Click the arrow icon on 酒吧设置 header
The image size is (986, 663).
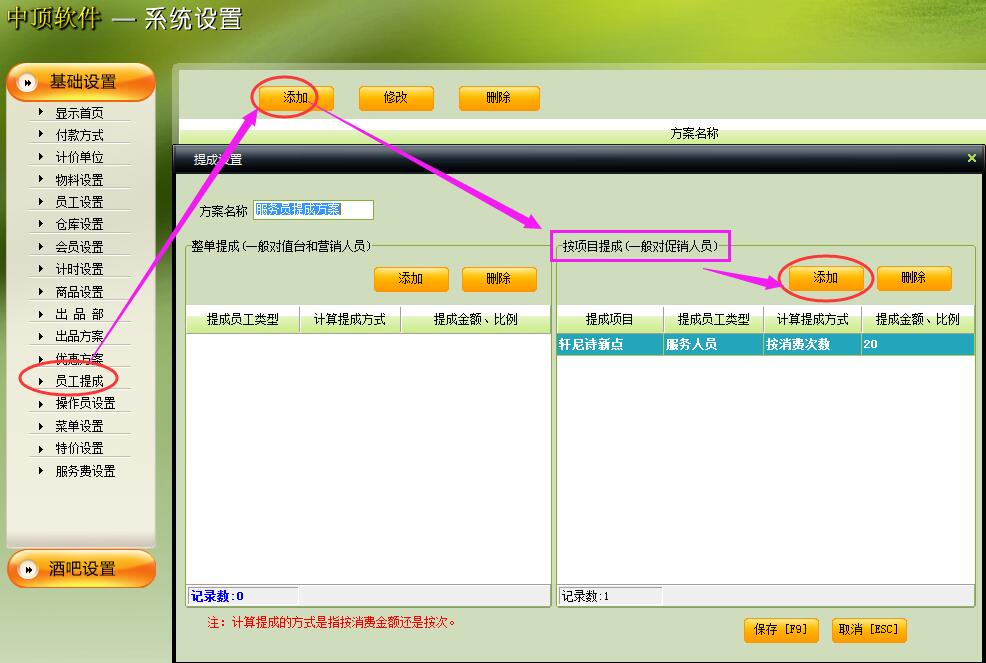coord(28,569)
